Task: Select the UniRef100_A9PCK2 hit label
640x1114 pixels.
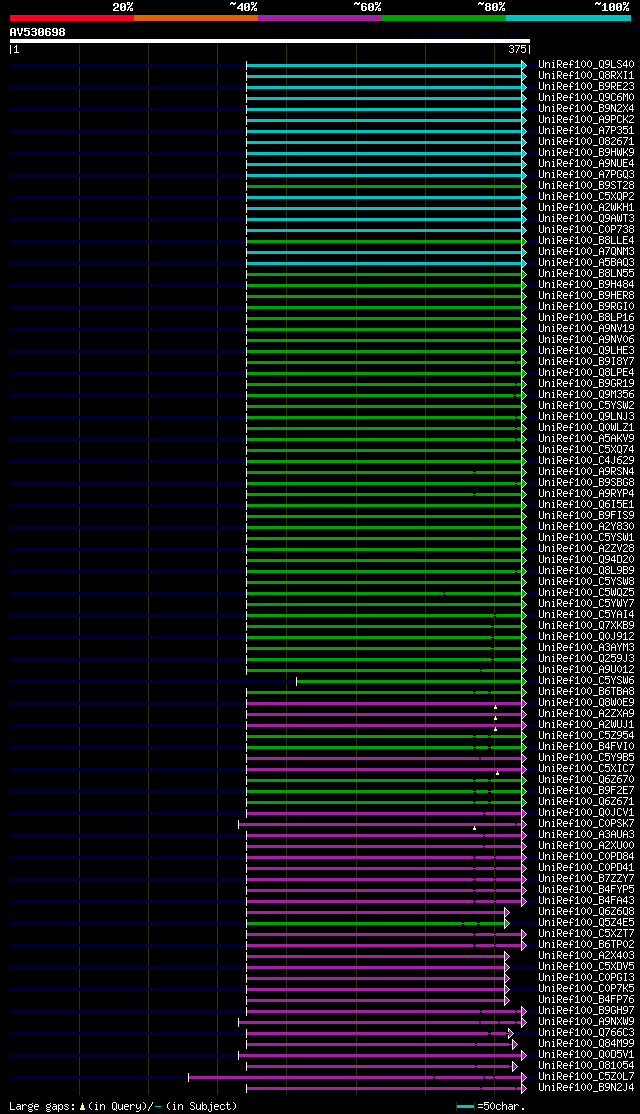Action: [x=586, y=119]
